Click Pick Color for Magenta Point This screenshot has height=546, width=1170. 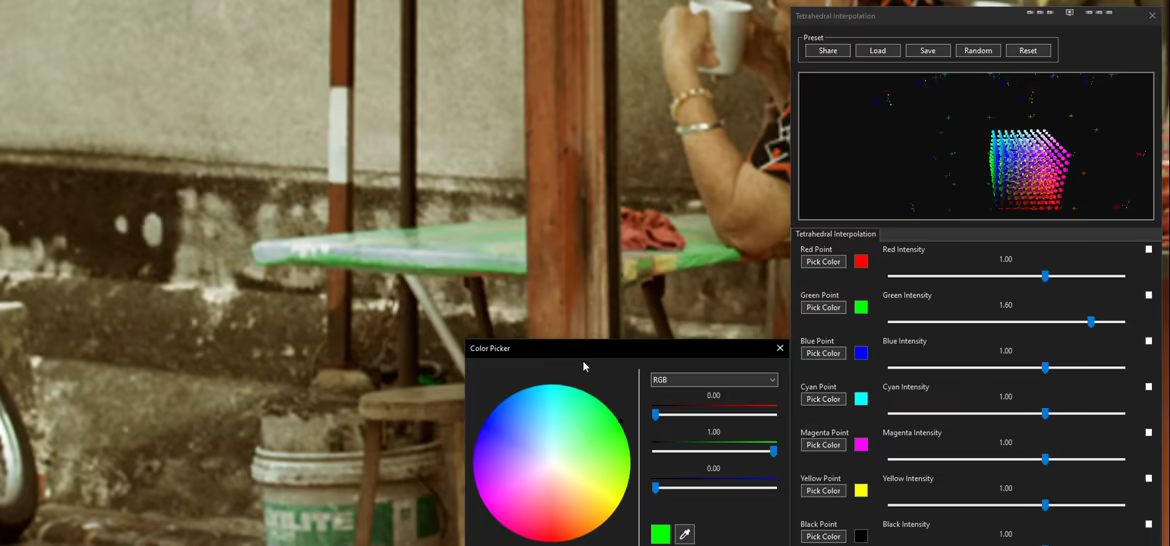(823, 445)
